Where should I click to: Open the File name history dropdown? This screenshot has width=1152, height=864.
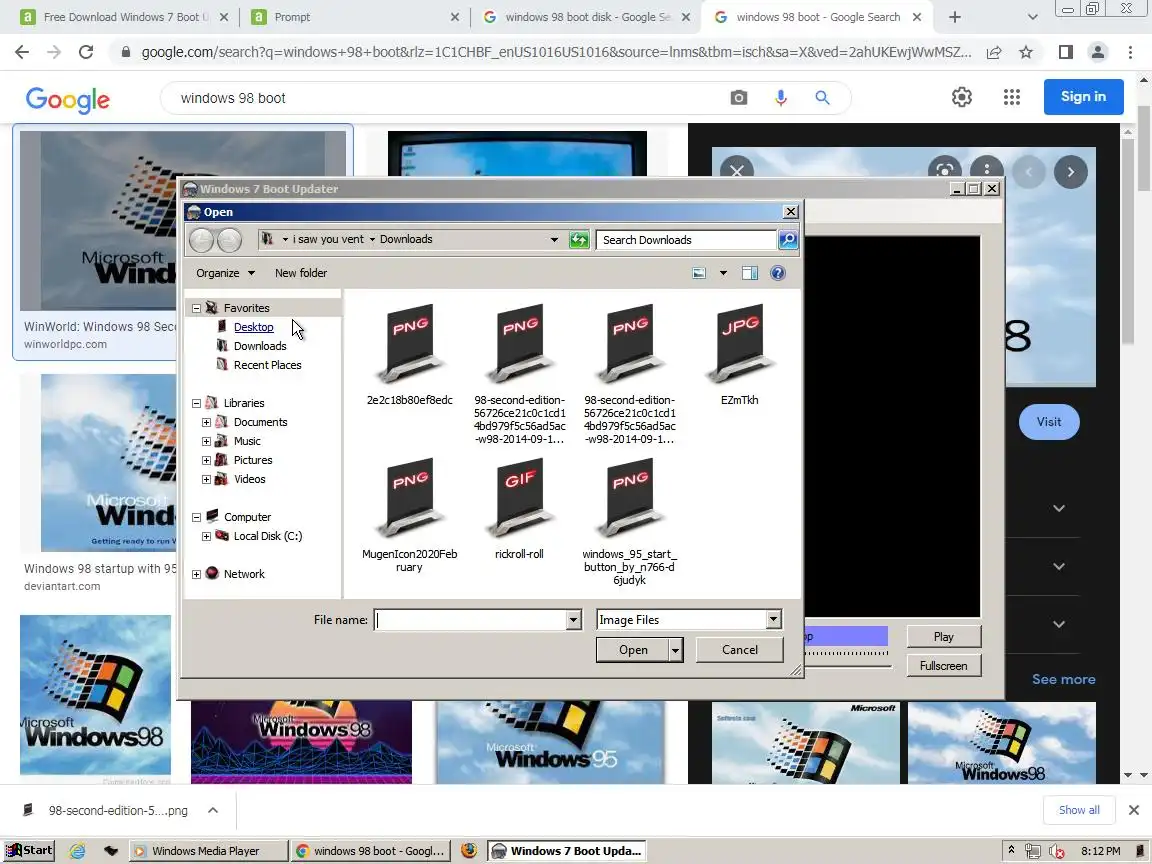pos(573,620)
